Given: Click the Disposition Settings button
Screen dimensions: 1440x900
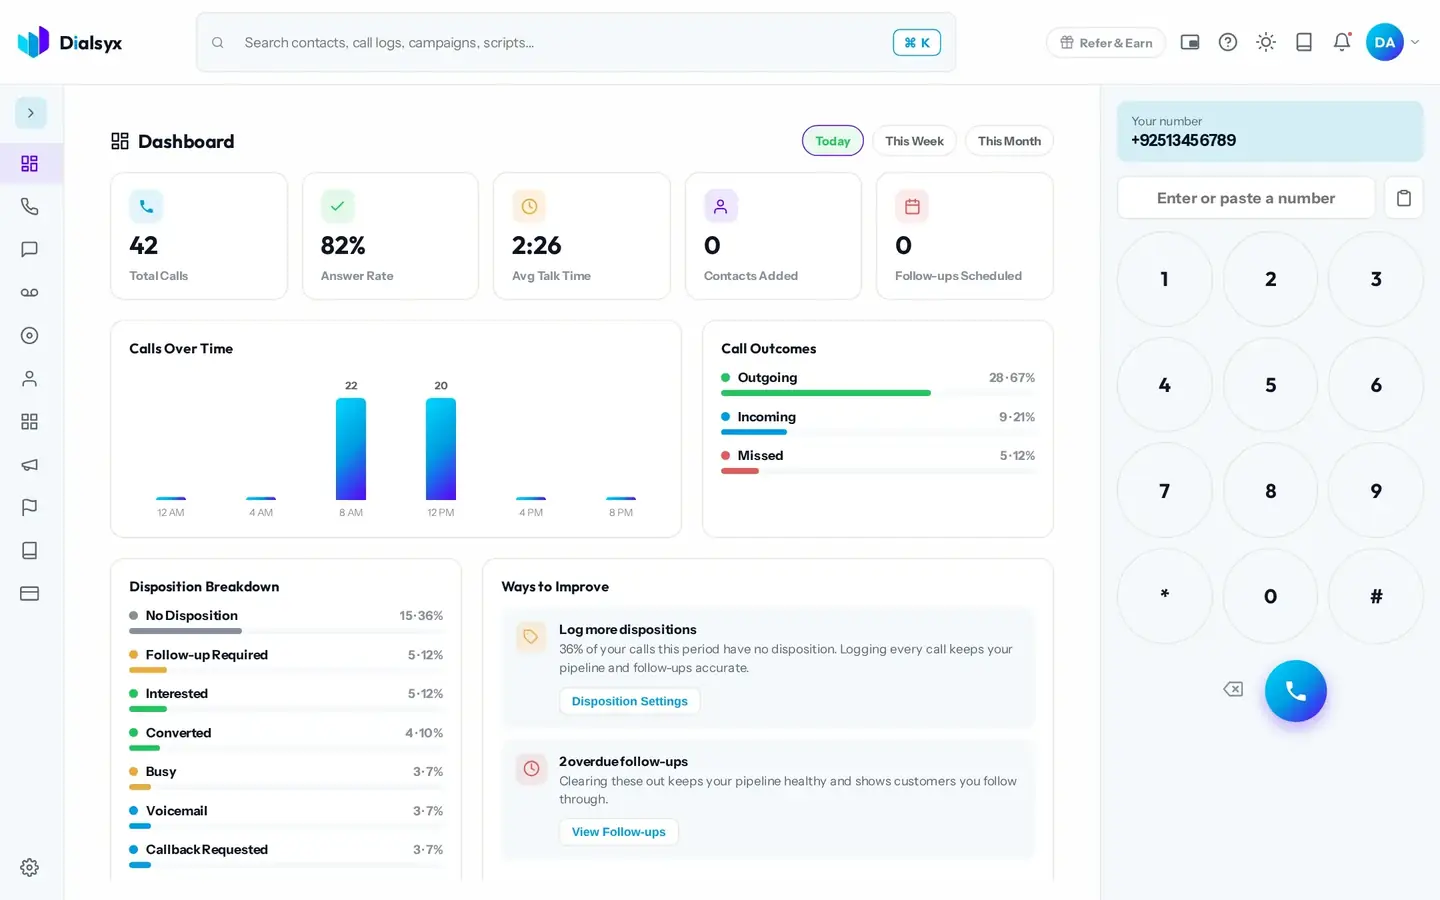Looking at the screenshot, I should click(630, 701).
